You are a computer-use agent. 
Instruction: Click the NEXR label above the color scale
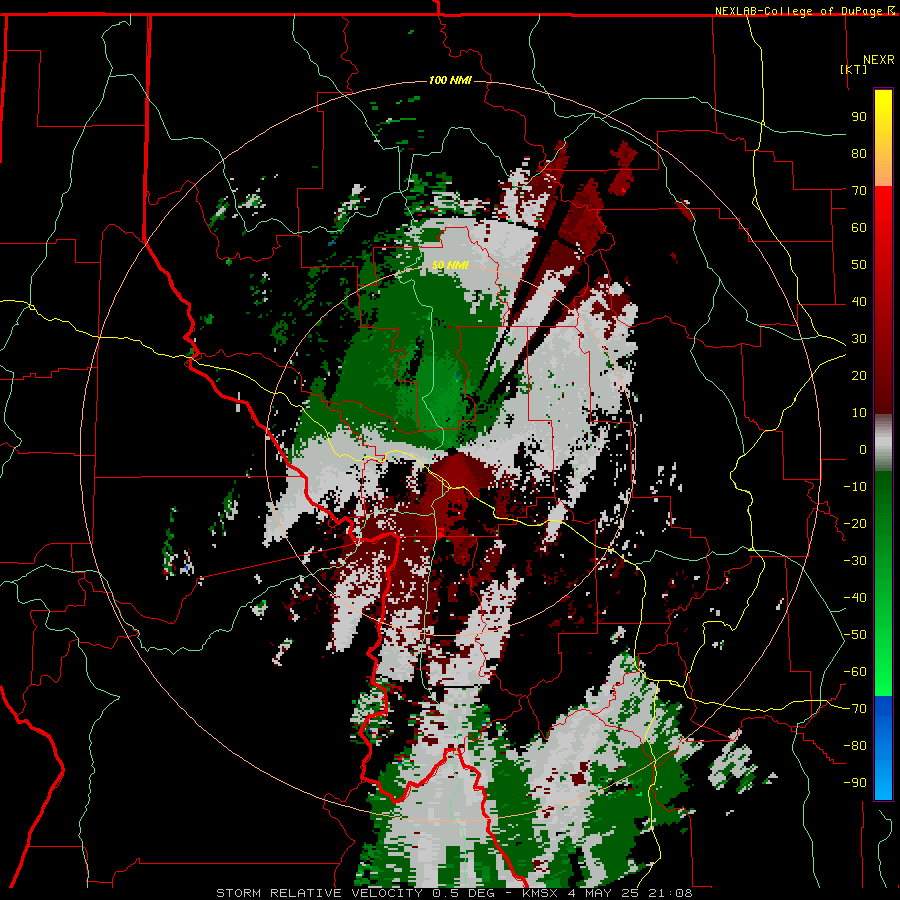(x=878, y=59)
